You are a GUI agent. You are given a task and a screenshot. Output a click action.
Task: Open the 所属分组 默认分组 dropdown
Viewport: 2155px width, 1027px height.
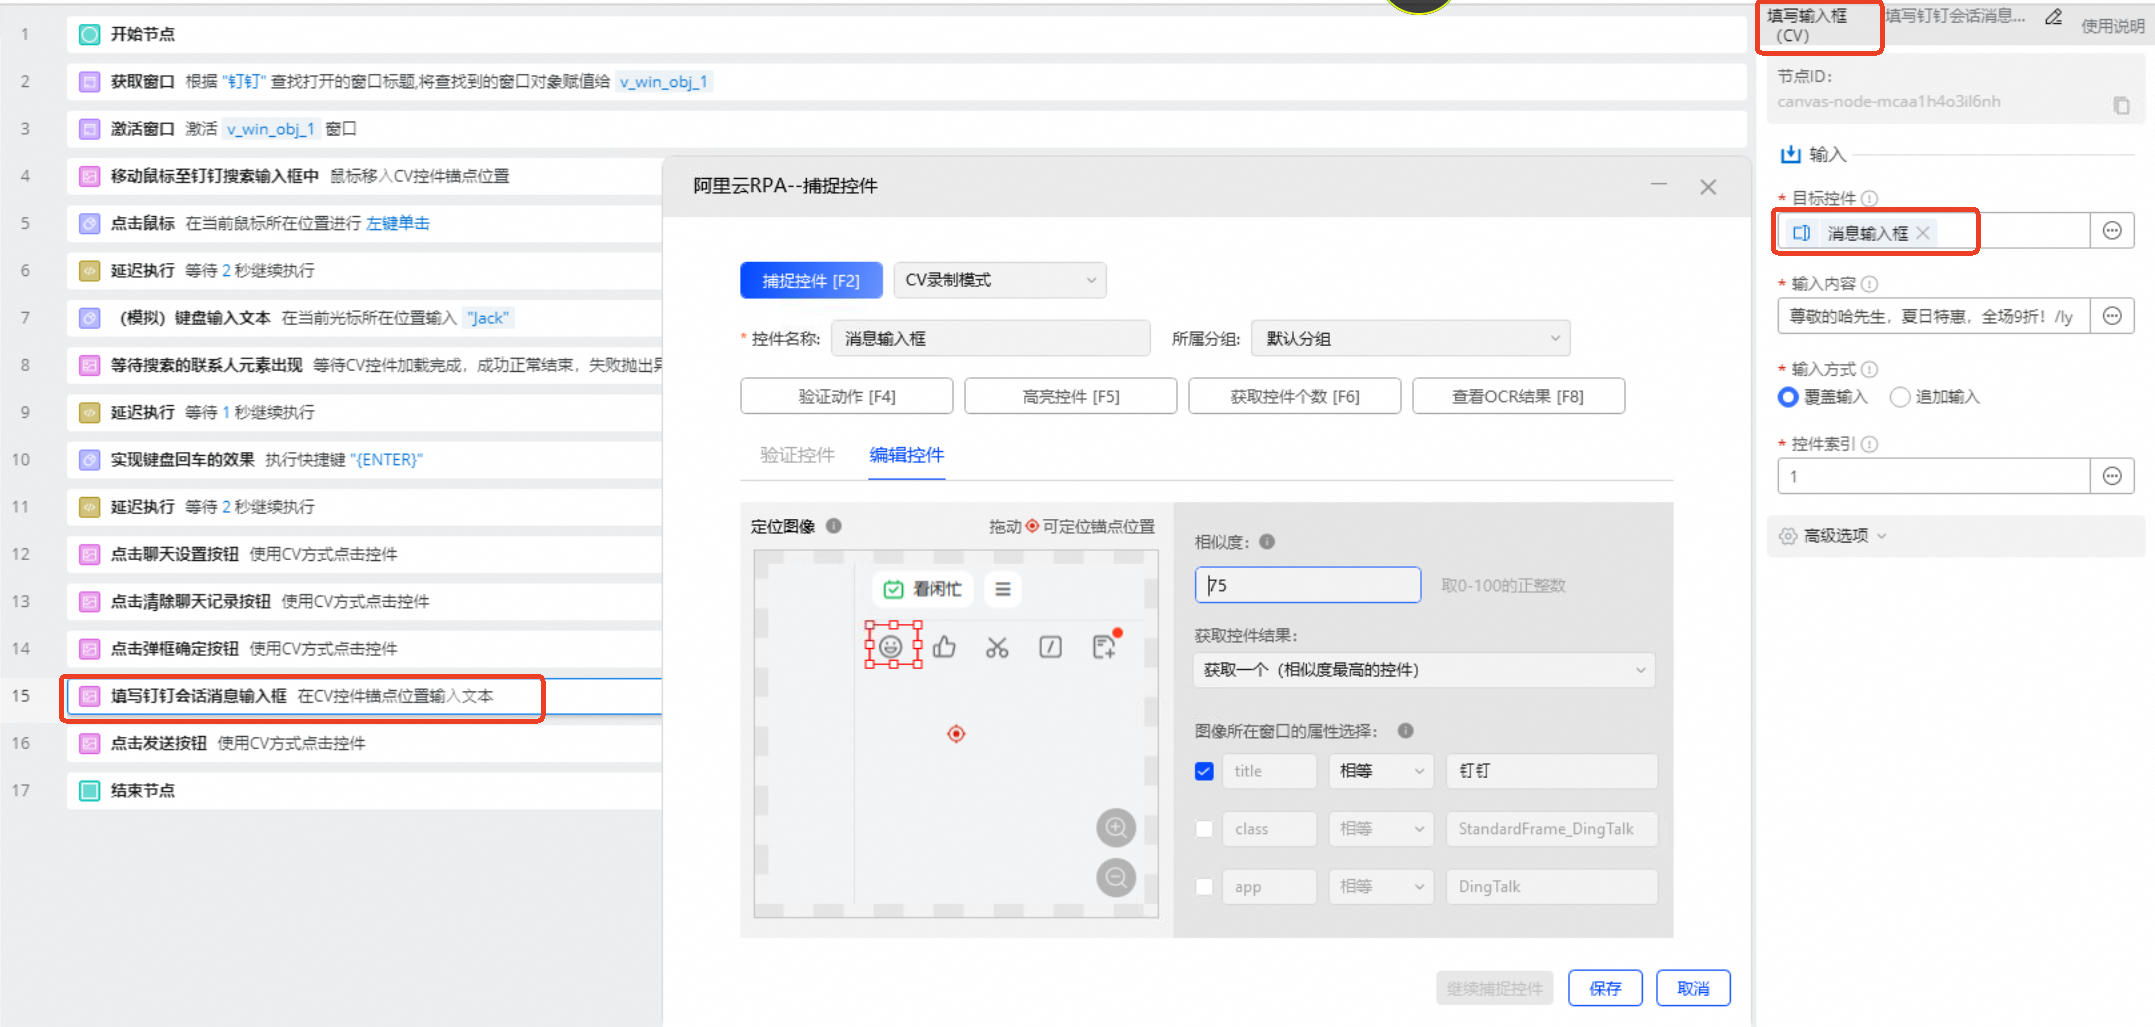pyautogui.click(x=1410, y=338)
